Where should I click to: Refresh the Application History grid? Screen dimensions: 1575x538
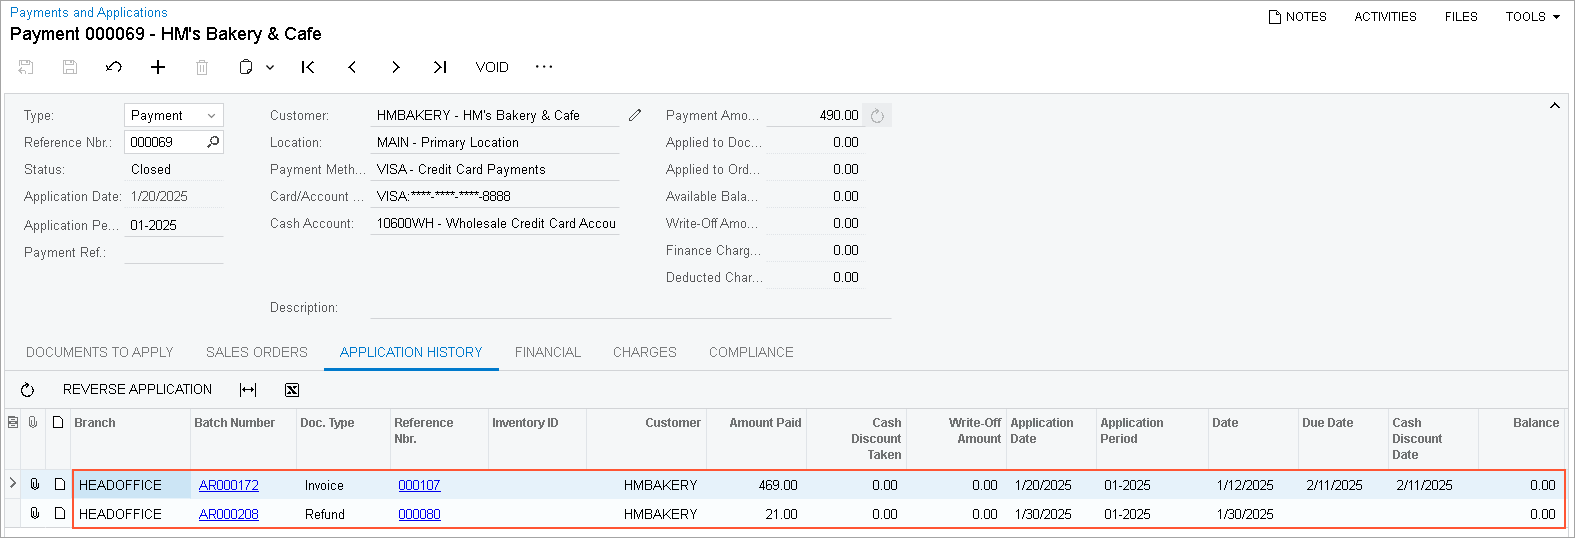tap(28, 390)
